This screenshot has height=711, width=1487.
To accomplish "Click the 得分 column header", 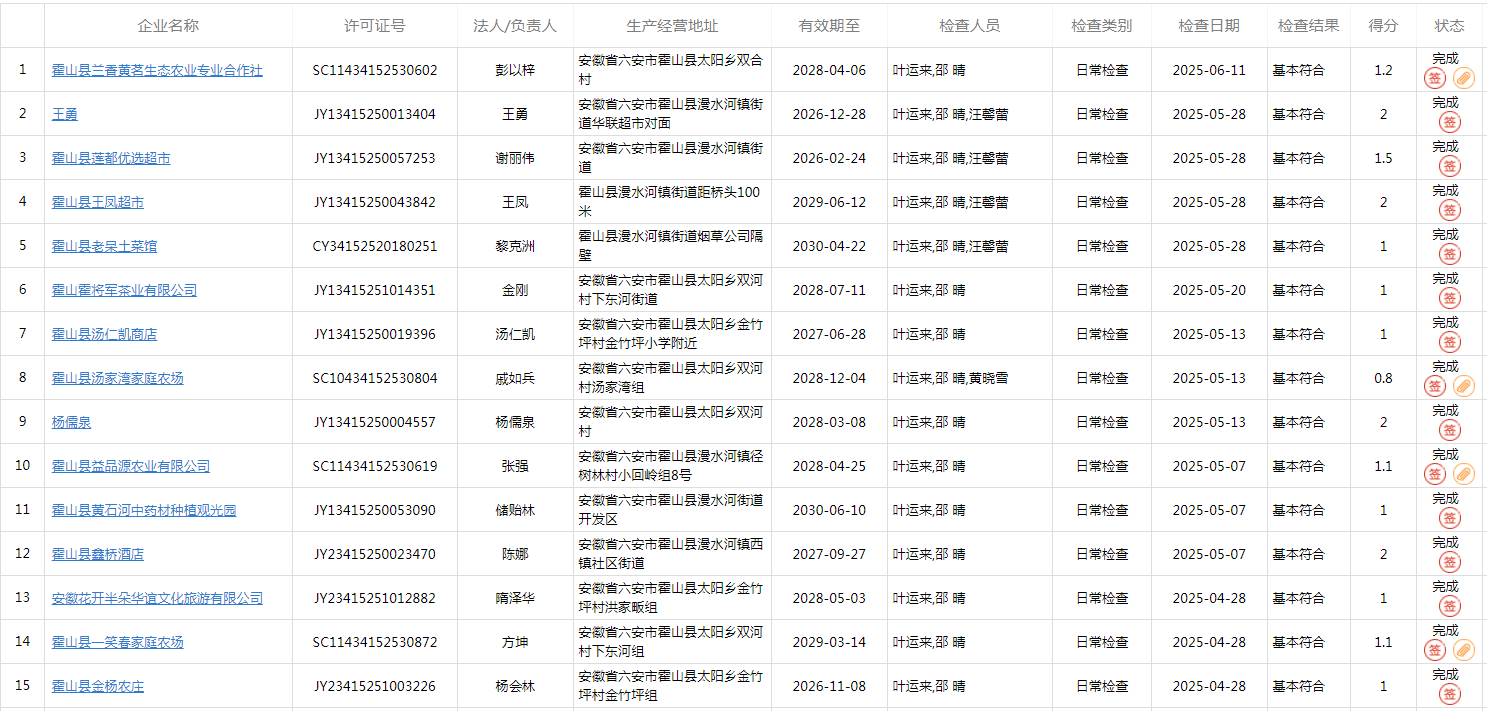I will click(x=1383, y=26).
